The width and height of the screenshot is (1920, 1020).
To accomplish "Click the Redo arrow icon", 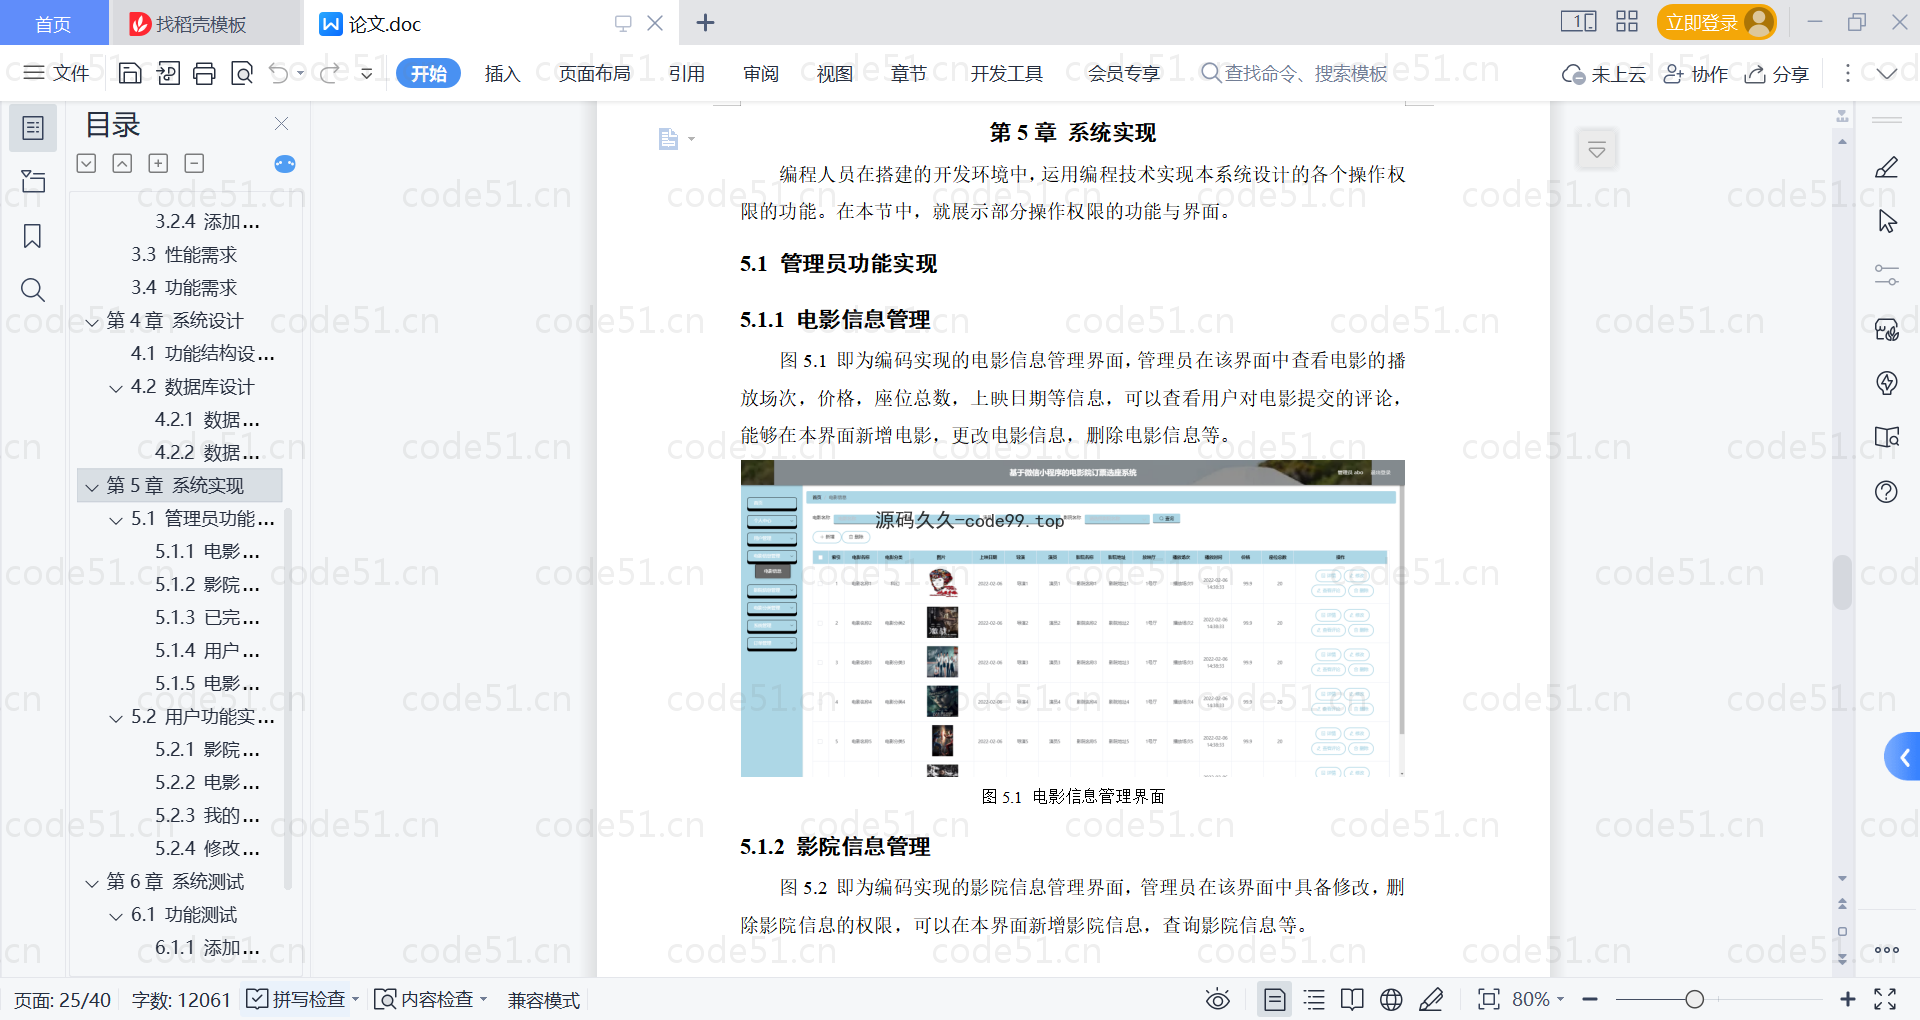I will tap(329, 73).
